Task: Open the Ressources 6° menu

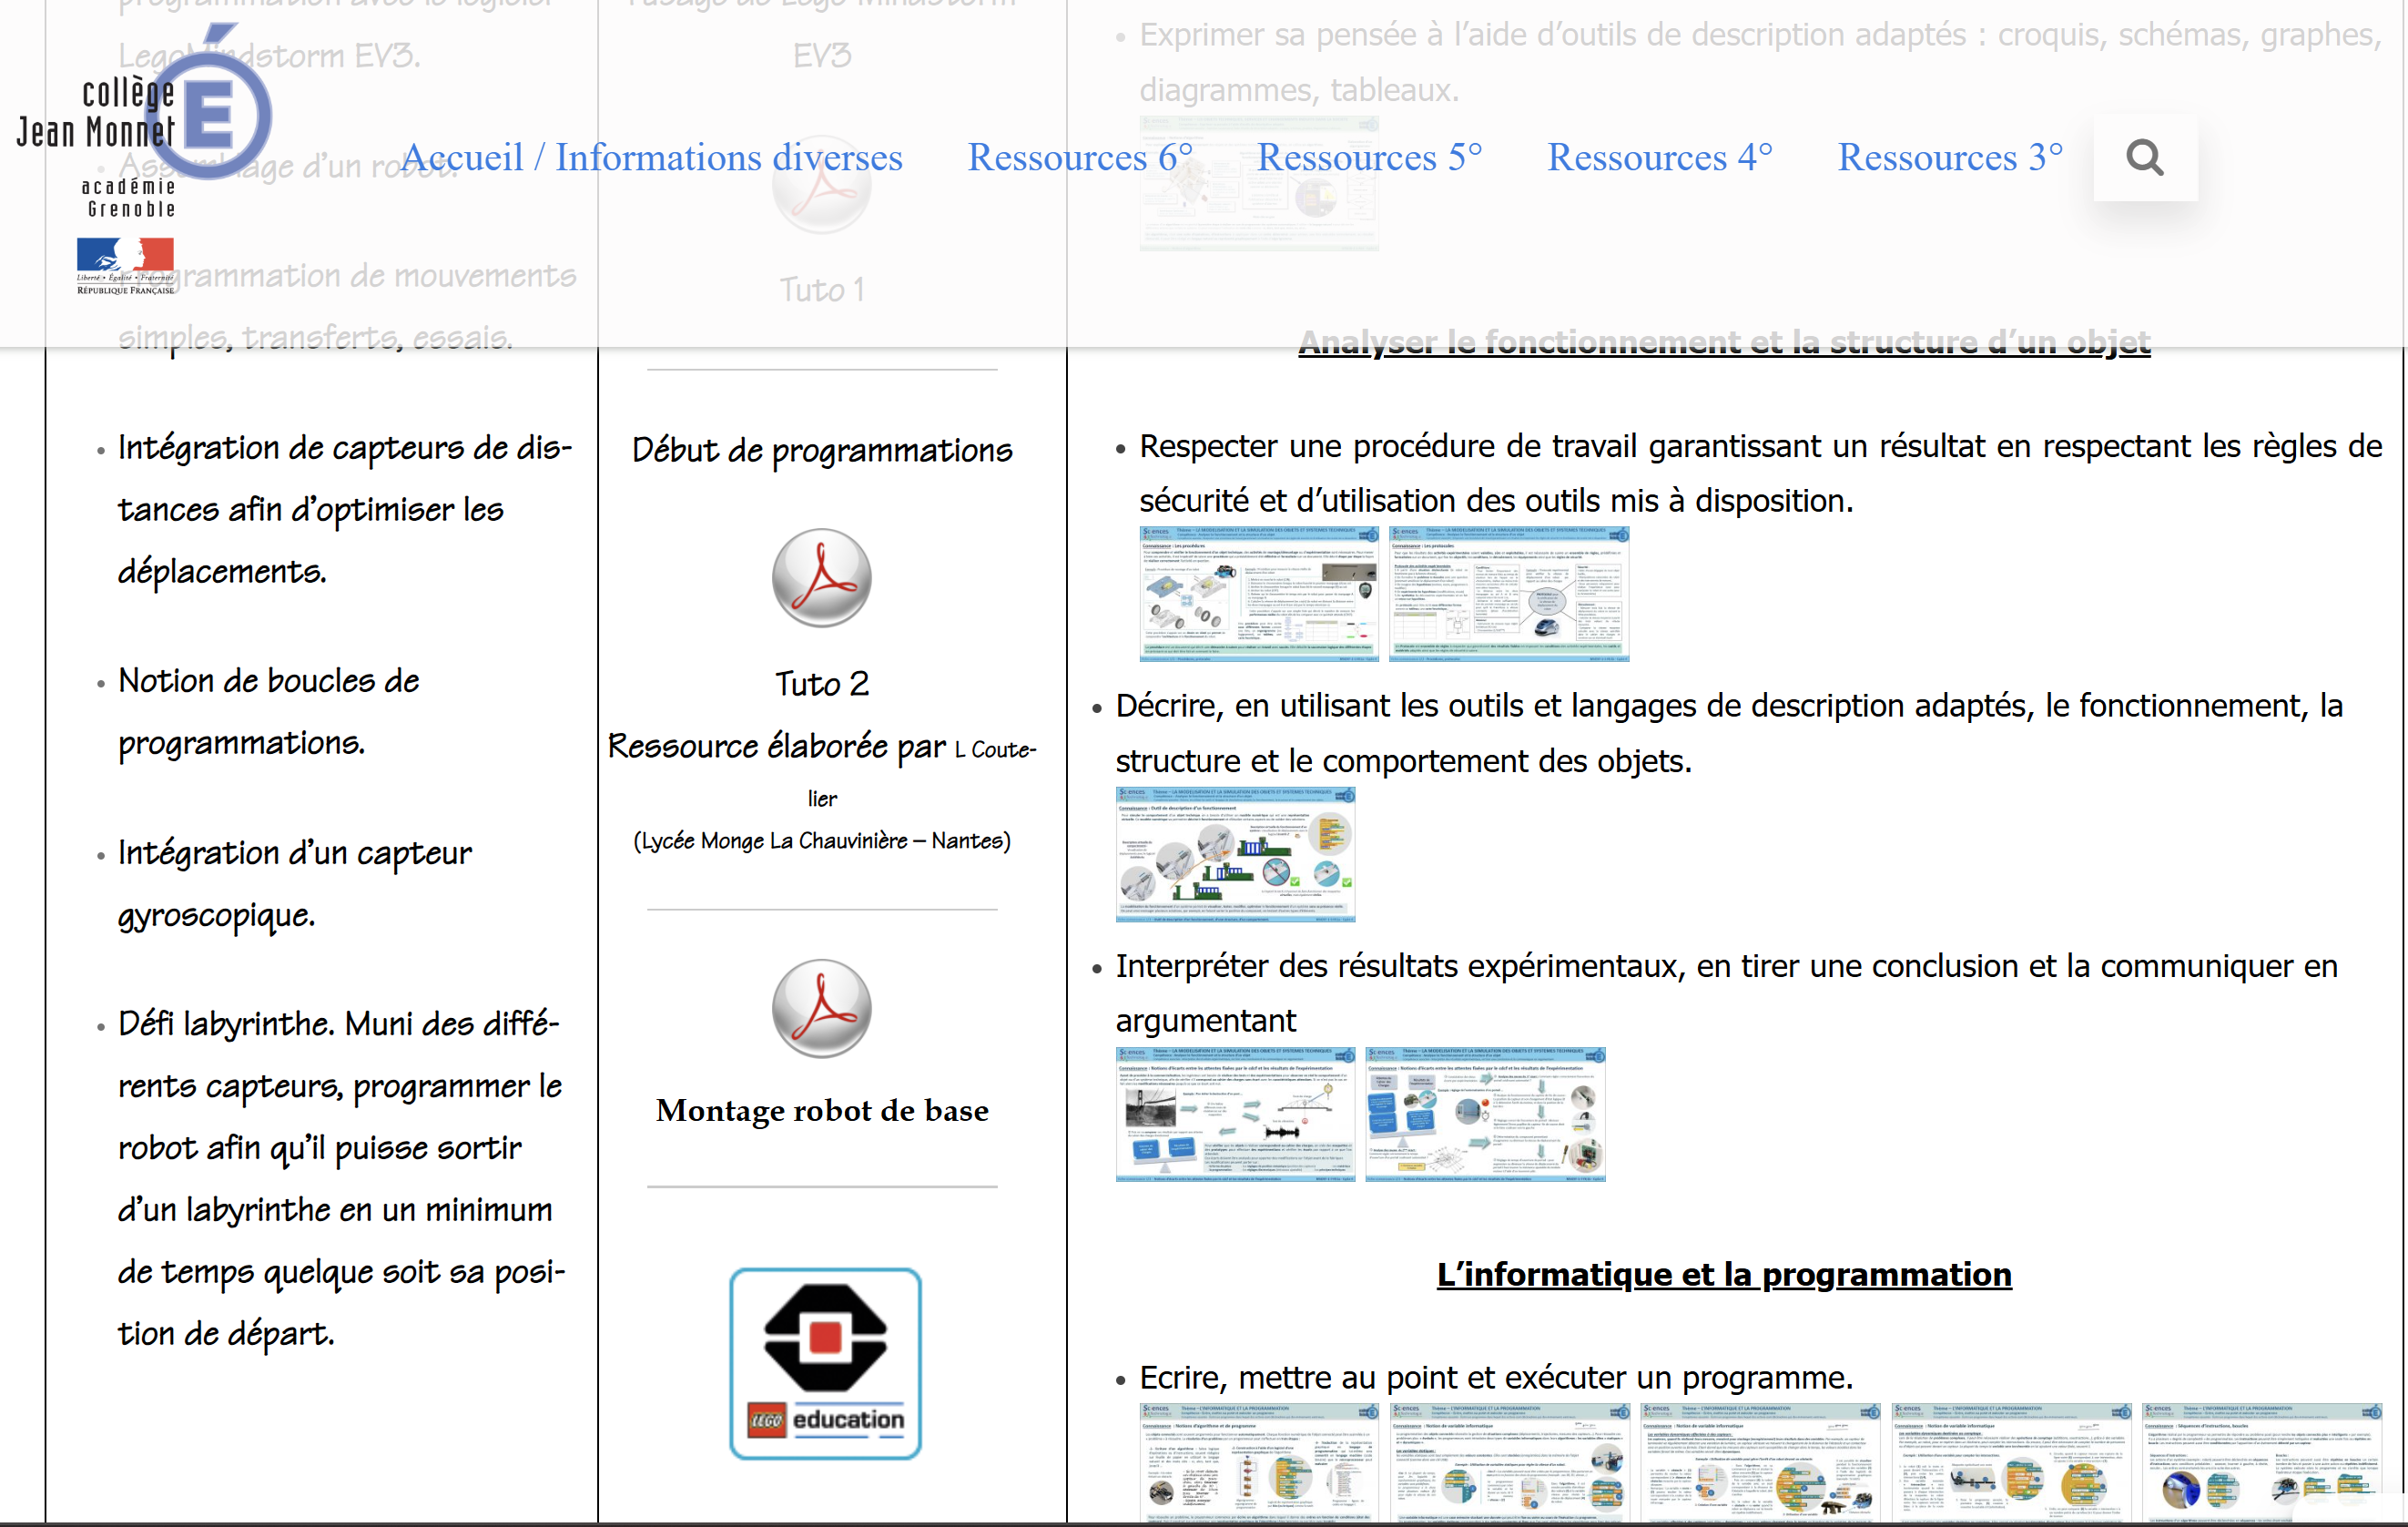Action: [1079, 158]
